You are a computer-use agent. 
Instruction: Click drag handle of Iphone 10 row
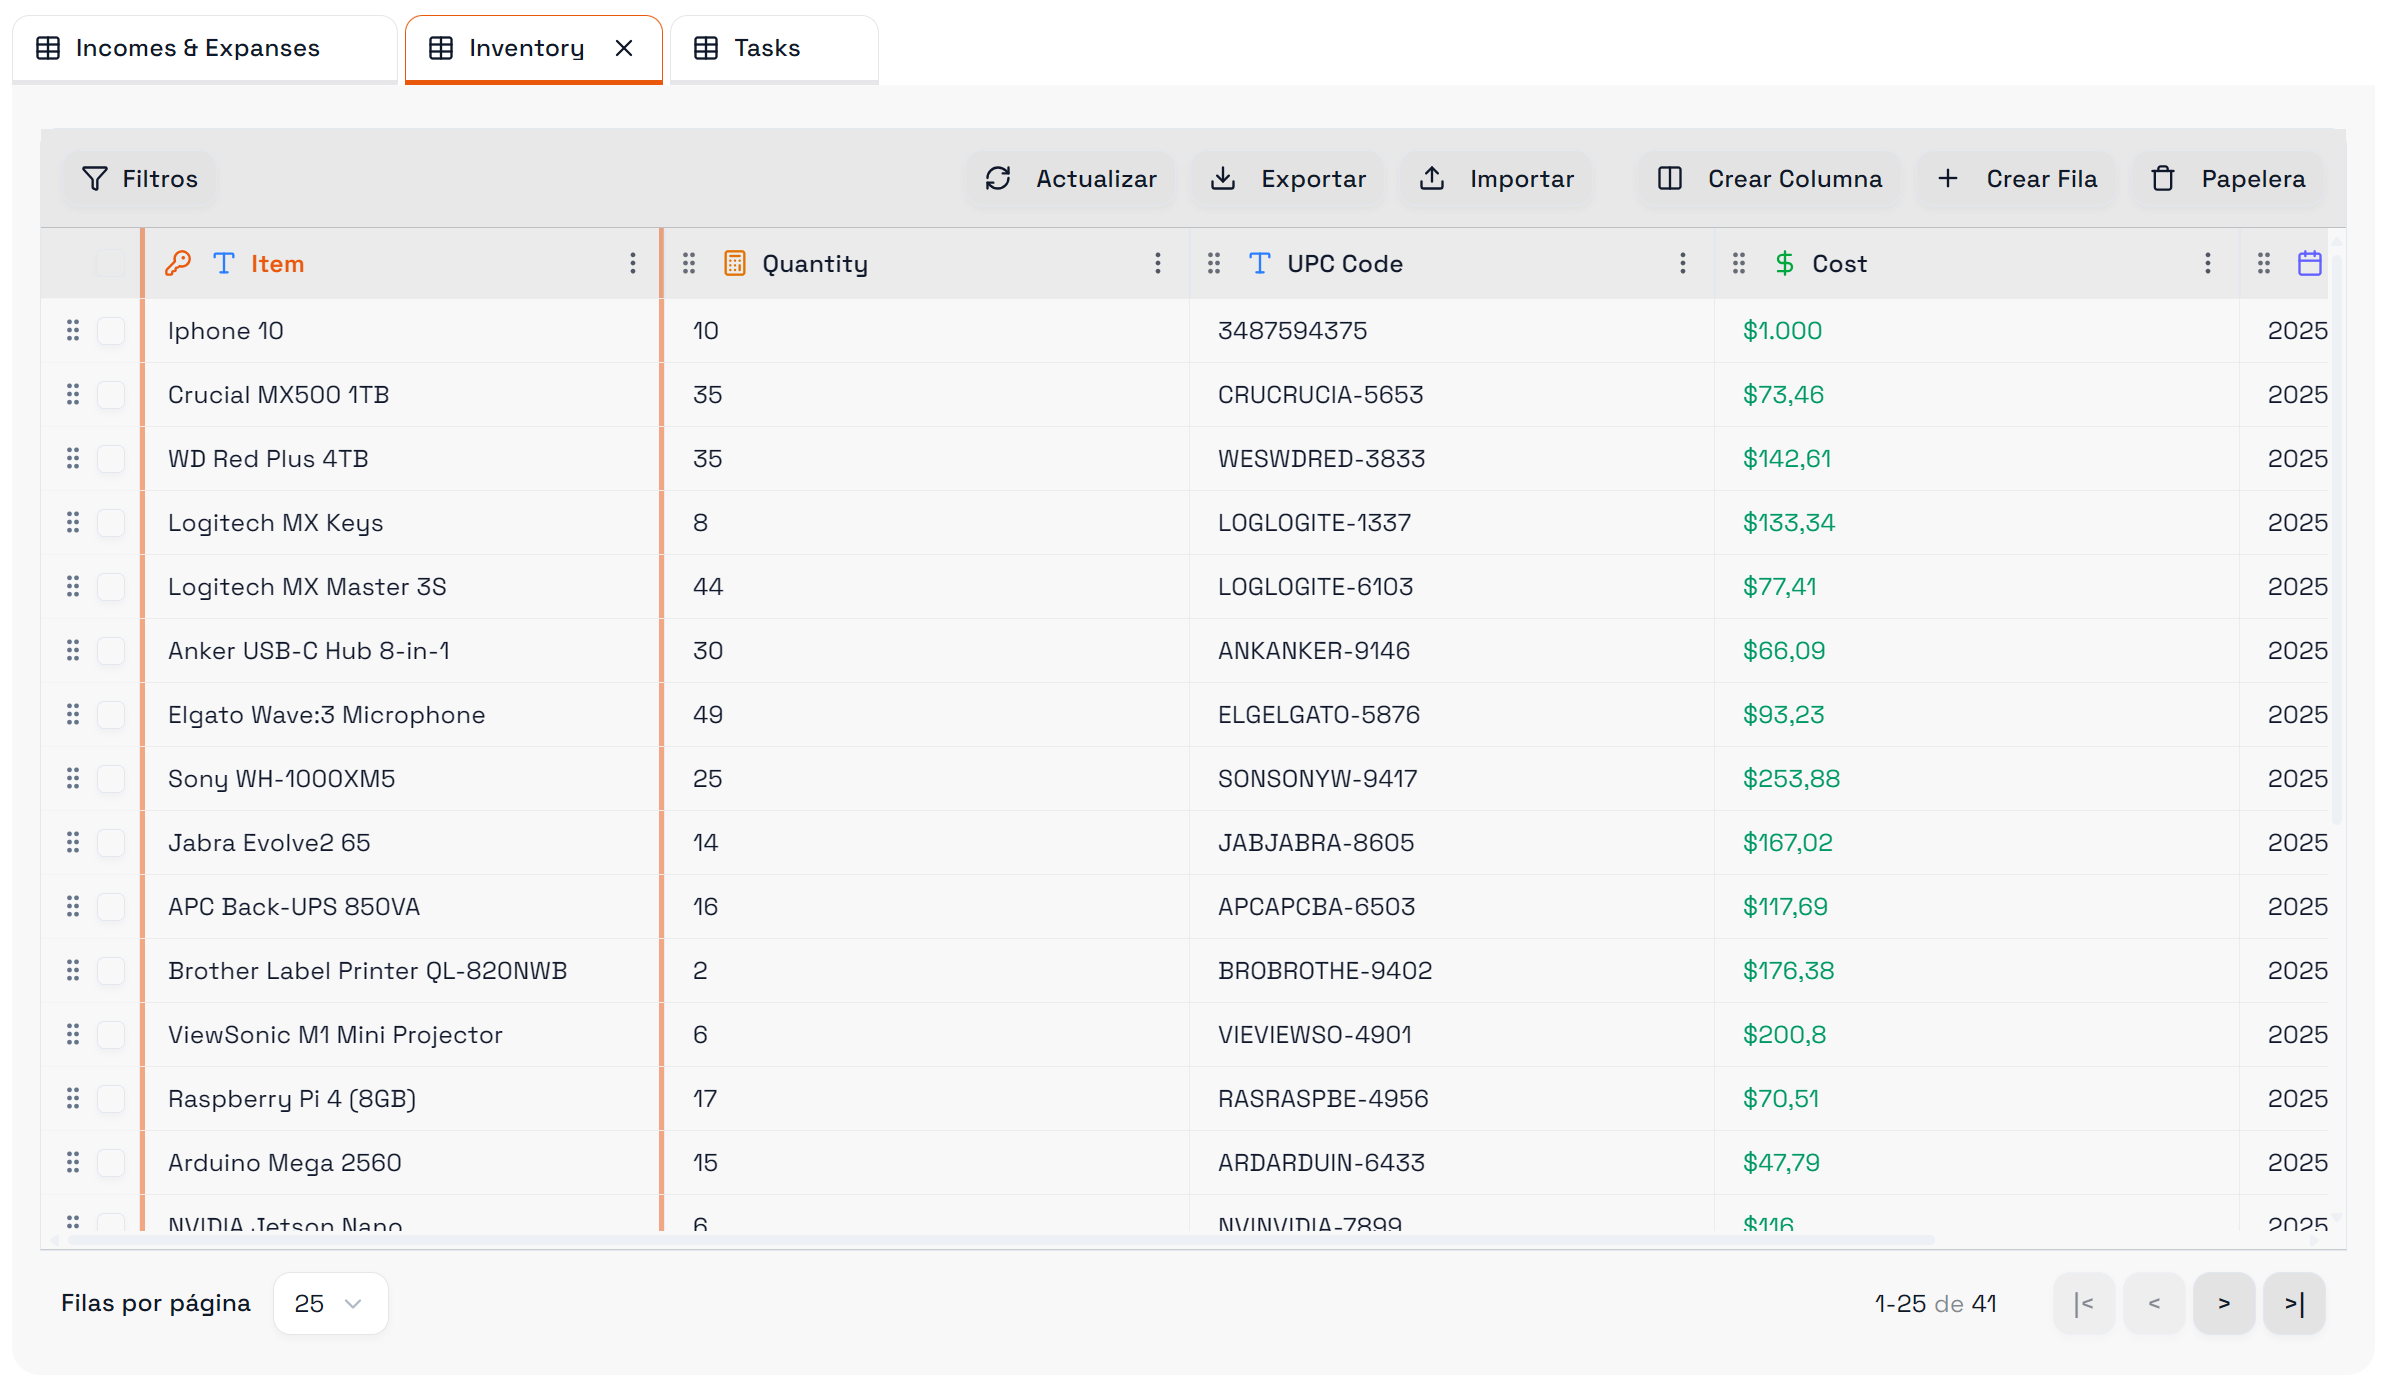coord(73,331)
